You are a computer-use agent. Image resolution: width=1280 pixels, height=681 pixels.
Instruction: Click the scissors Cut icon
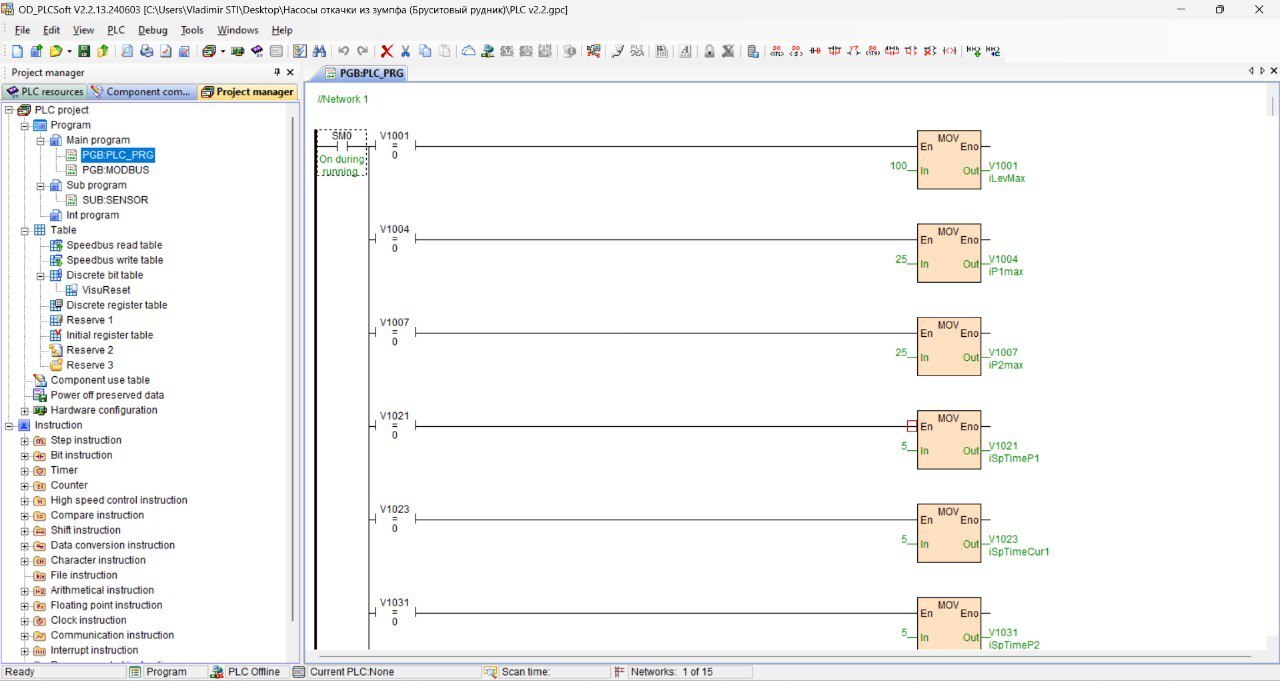(406, 51)
